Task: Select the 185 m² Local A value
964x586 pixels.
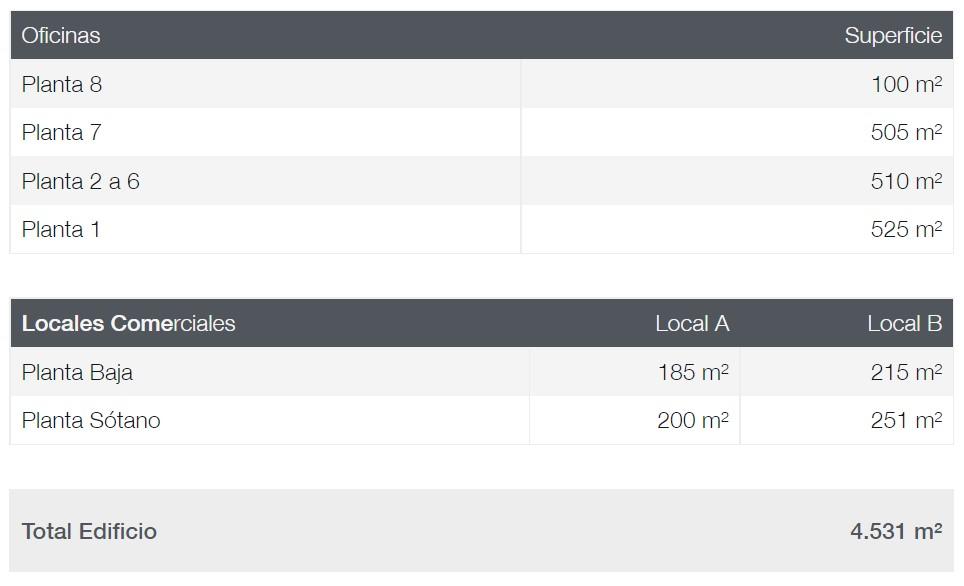Action: pos(693,372)
